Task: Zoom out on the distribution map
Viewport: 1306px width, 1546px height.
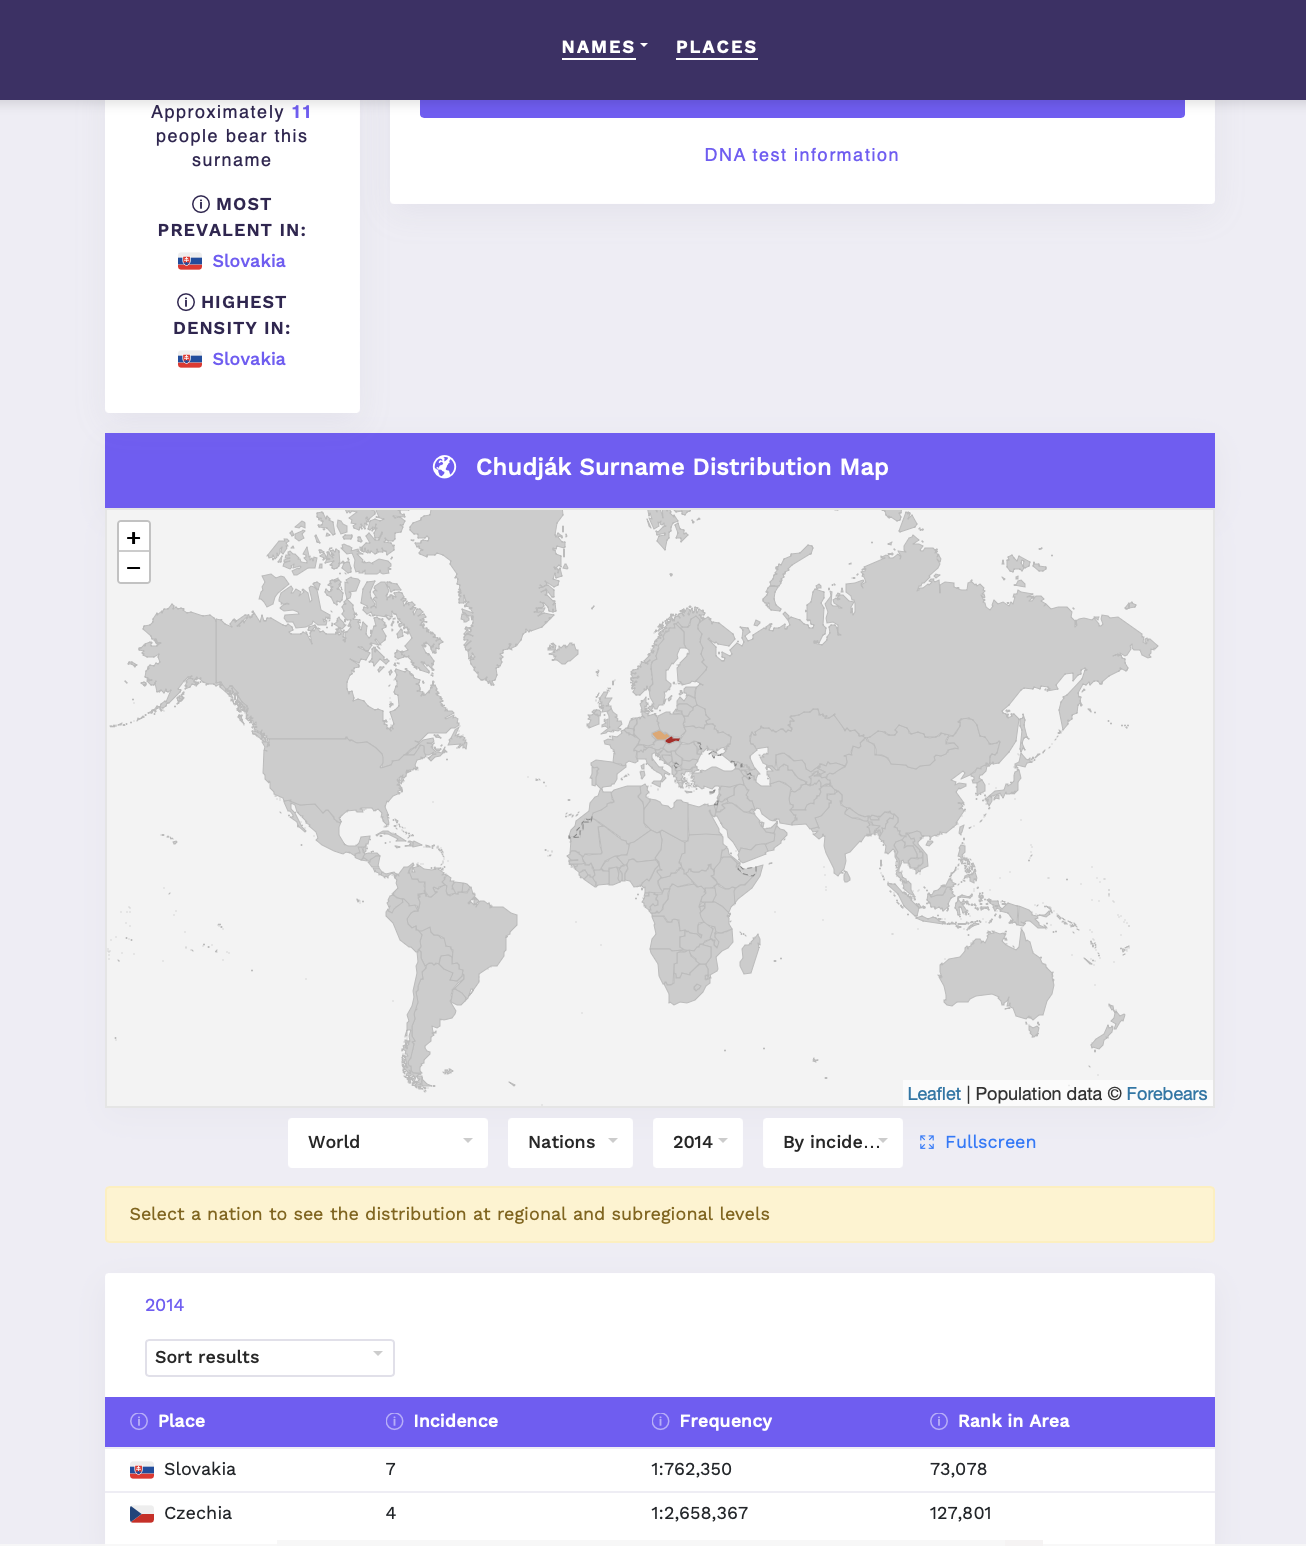Action: tap(134, 568)
